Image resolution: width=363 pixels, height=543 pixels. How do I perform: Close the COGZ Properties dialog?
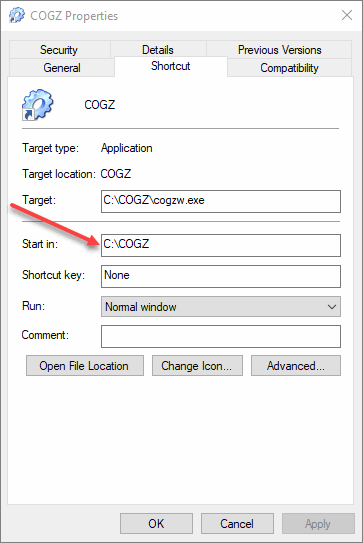[x=347, y=15]
